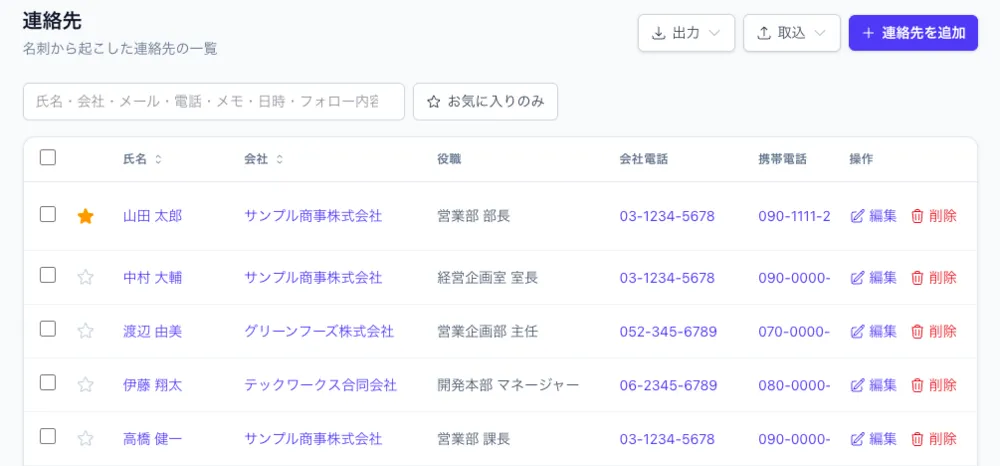Open contact name 渡辺 由美
The height and width of the screenshot is (466, 1000).
coord(152,331)
